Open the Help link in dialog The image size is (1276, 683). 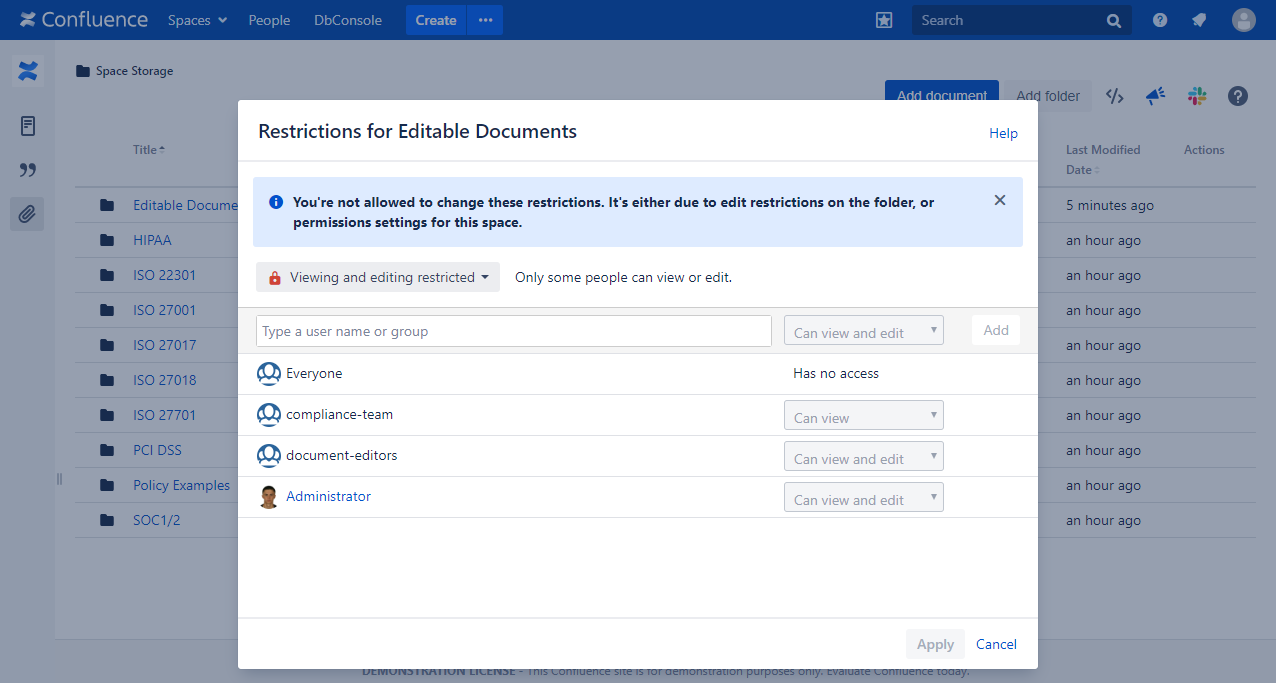pyautogui.click(x=1003, y=133)
